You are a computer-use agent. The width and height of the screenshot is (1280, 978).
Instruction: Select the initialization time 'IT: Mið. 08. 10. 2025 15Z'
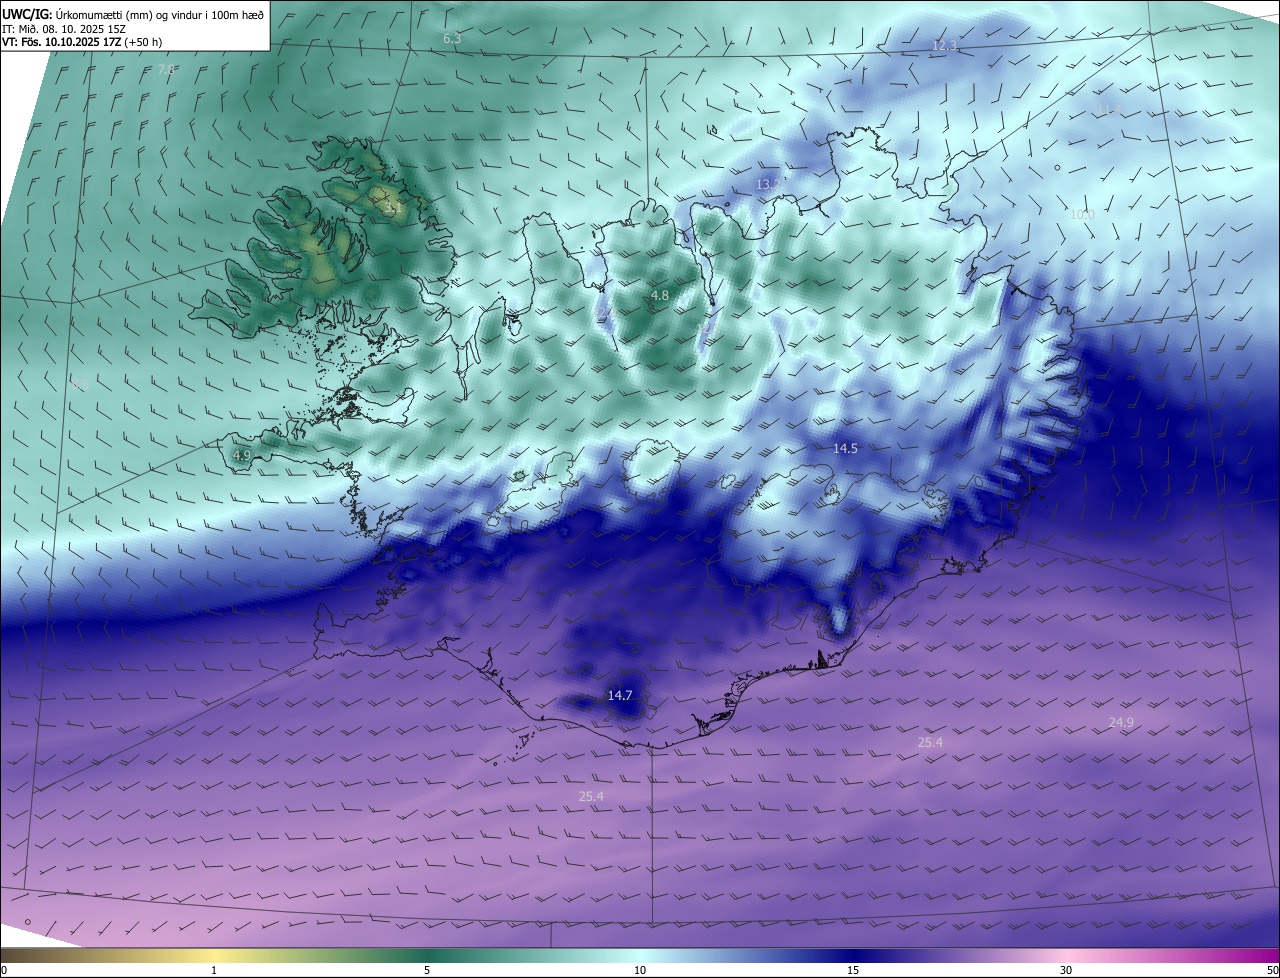(66, 28)
